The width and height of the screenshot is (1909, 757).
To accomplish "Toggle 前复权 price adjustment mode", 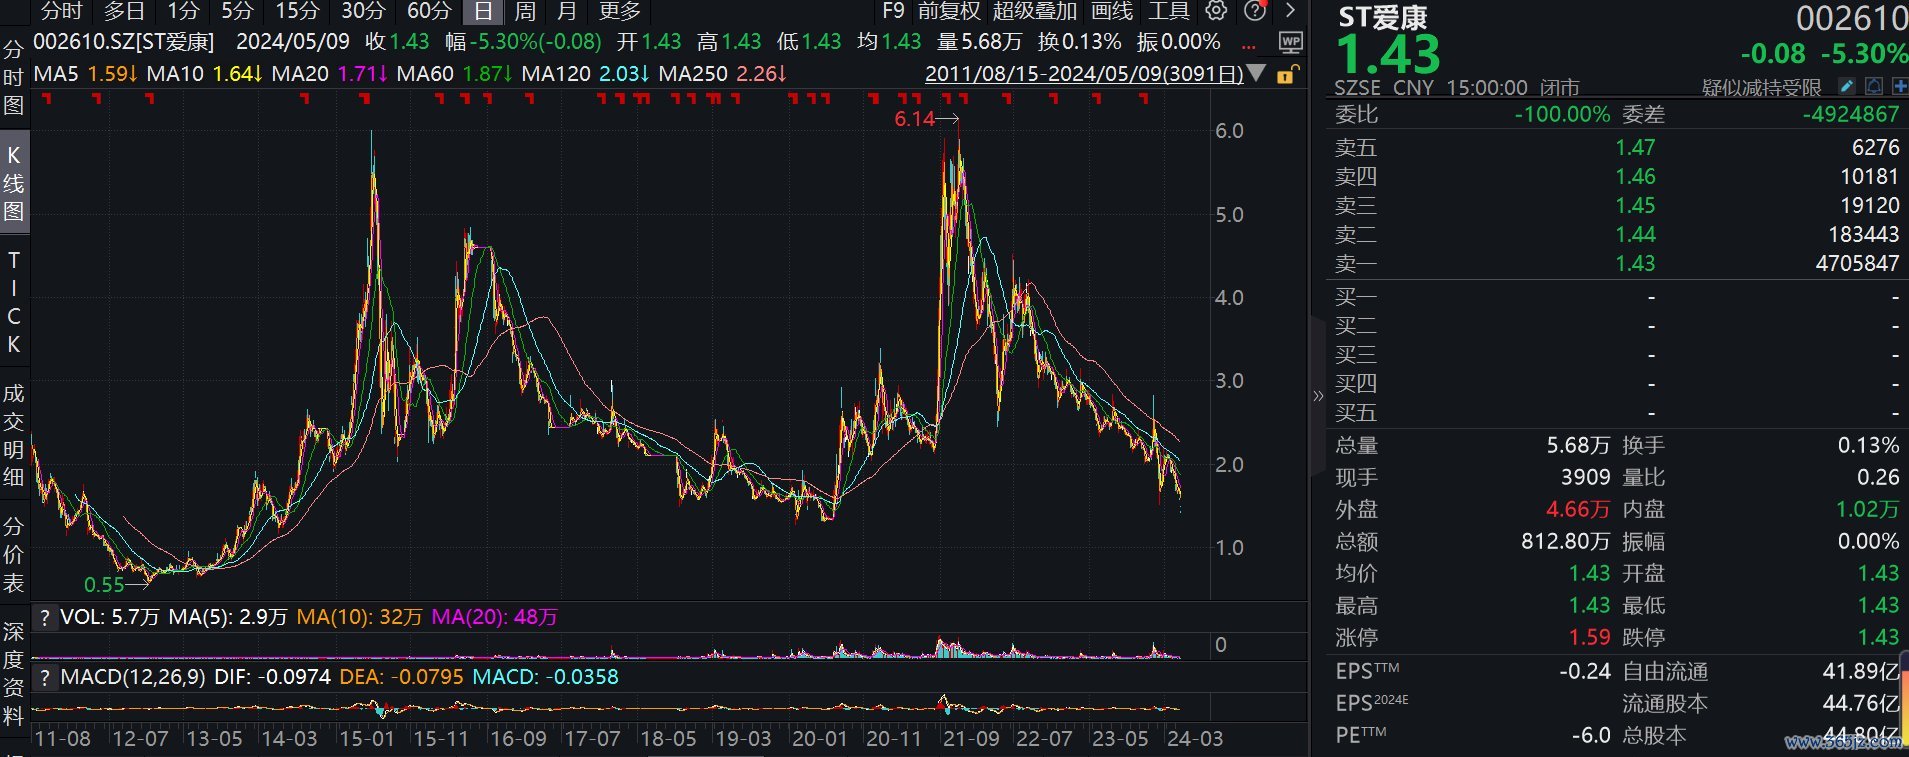I will point(949,11).
